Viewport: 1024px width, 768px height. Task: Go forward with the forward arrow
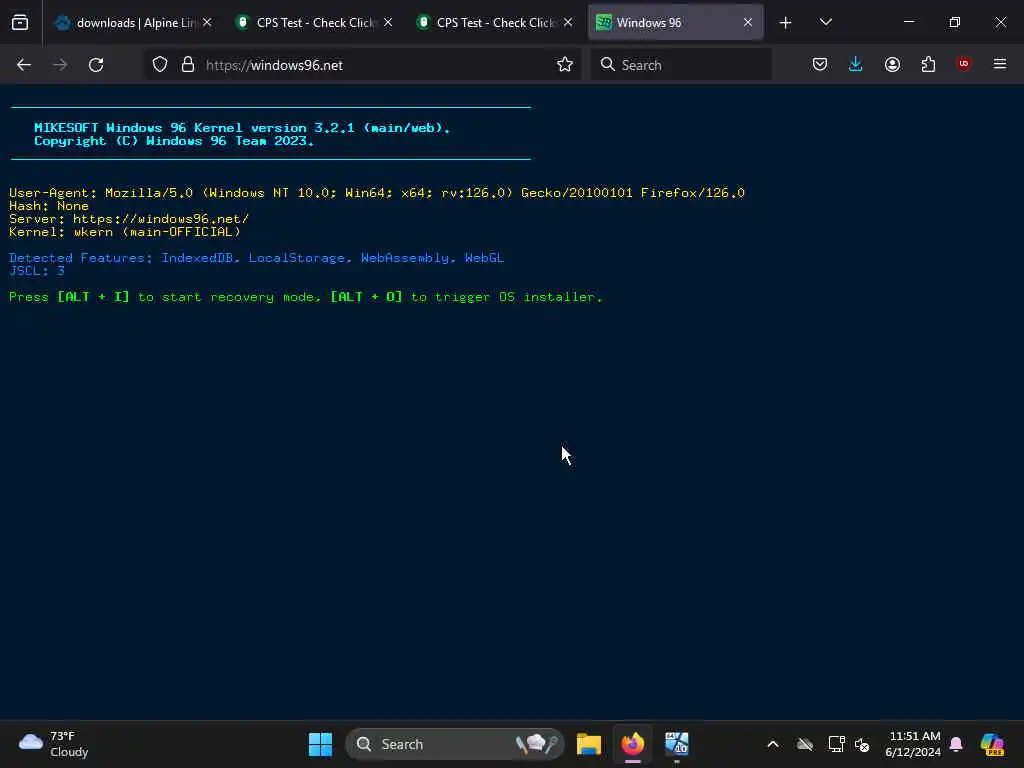59,65
